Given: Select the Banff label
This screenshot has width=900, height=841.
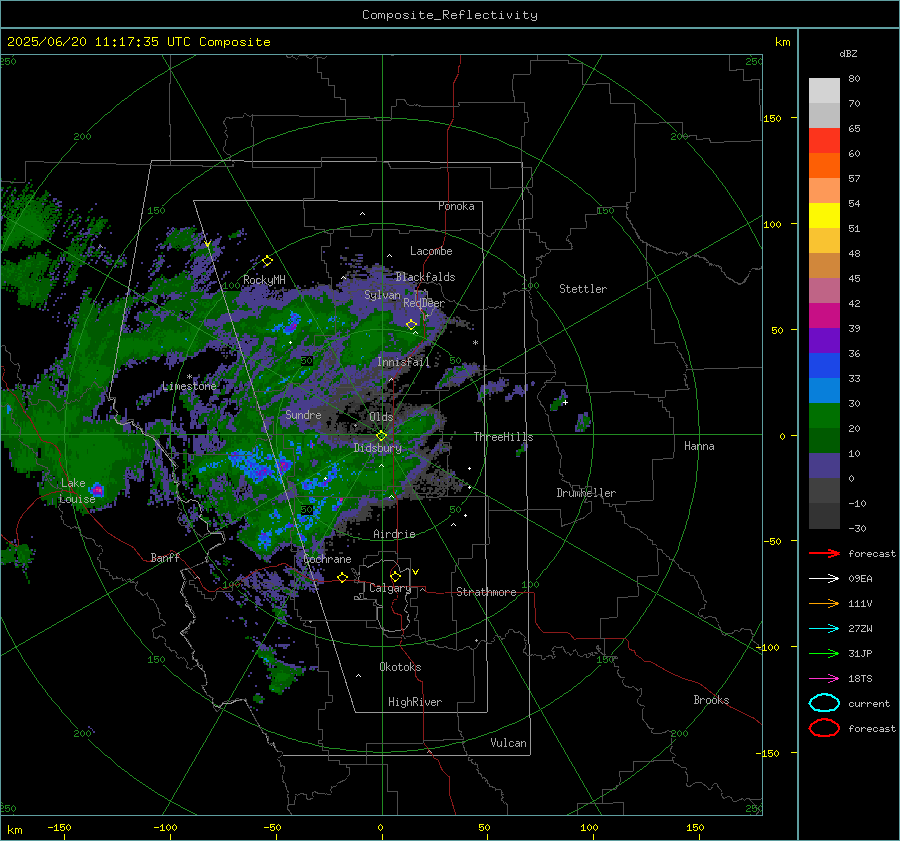Looking at the screenshot, I should point(165,557).
